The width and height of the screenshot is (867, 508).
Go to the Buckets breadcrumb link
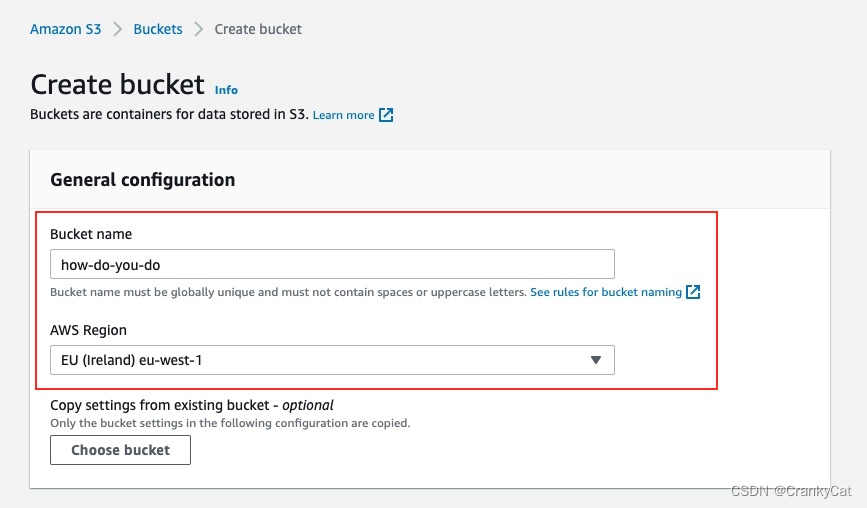[x=158, y=29]
